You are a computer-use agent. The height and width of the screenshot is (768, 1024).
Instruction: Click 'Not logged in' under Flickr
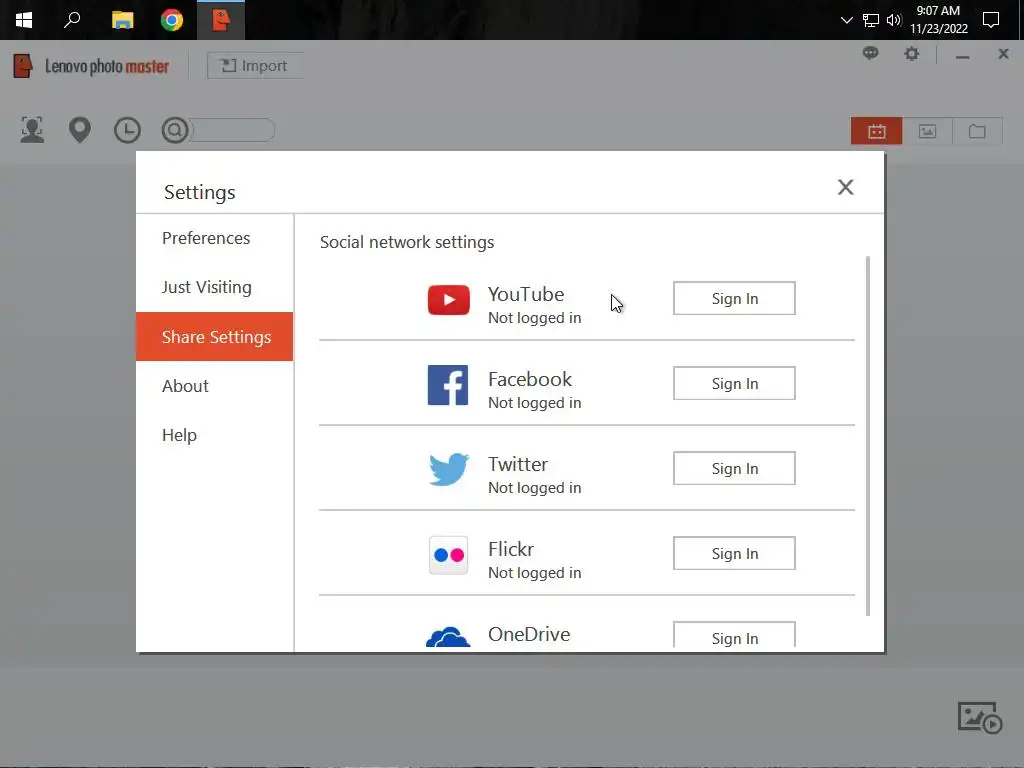click(534, 573)
